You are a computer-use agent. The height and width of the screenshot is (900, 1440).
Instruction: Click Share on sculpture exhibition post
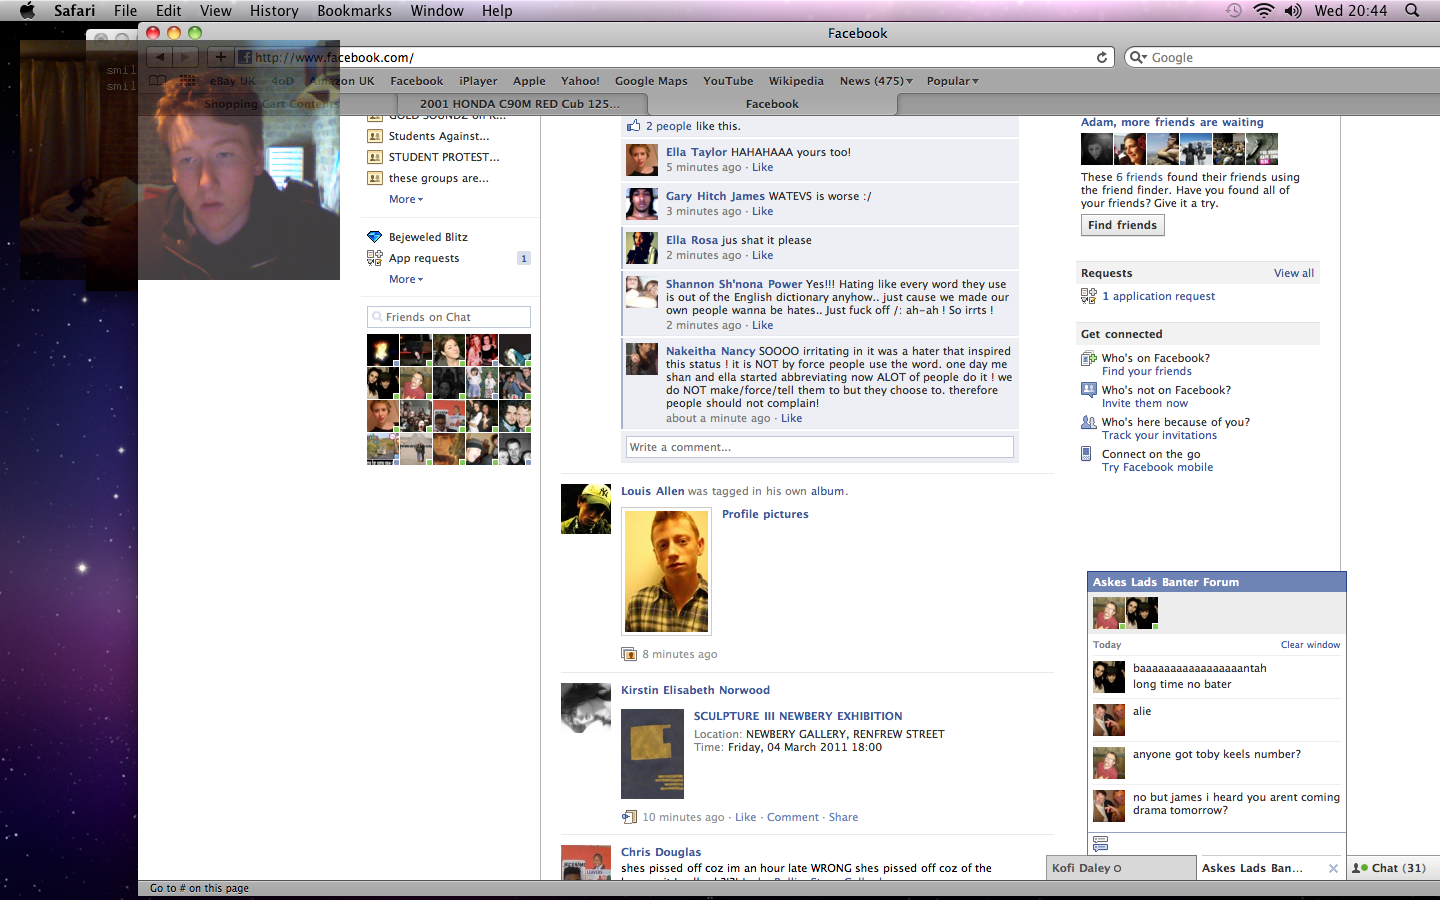click(x=843, y=817)
